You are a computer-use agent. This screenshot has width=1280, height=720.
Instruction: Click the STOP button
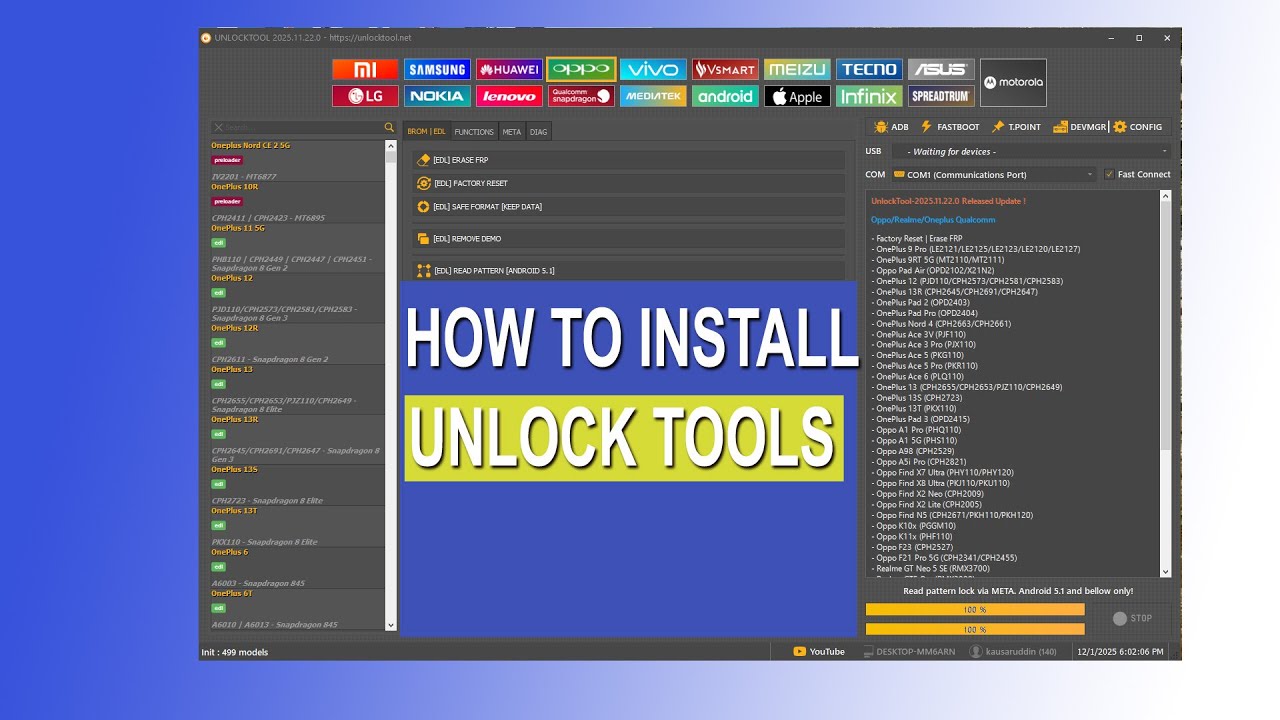point(1132,618)
